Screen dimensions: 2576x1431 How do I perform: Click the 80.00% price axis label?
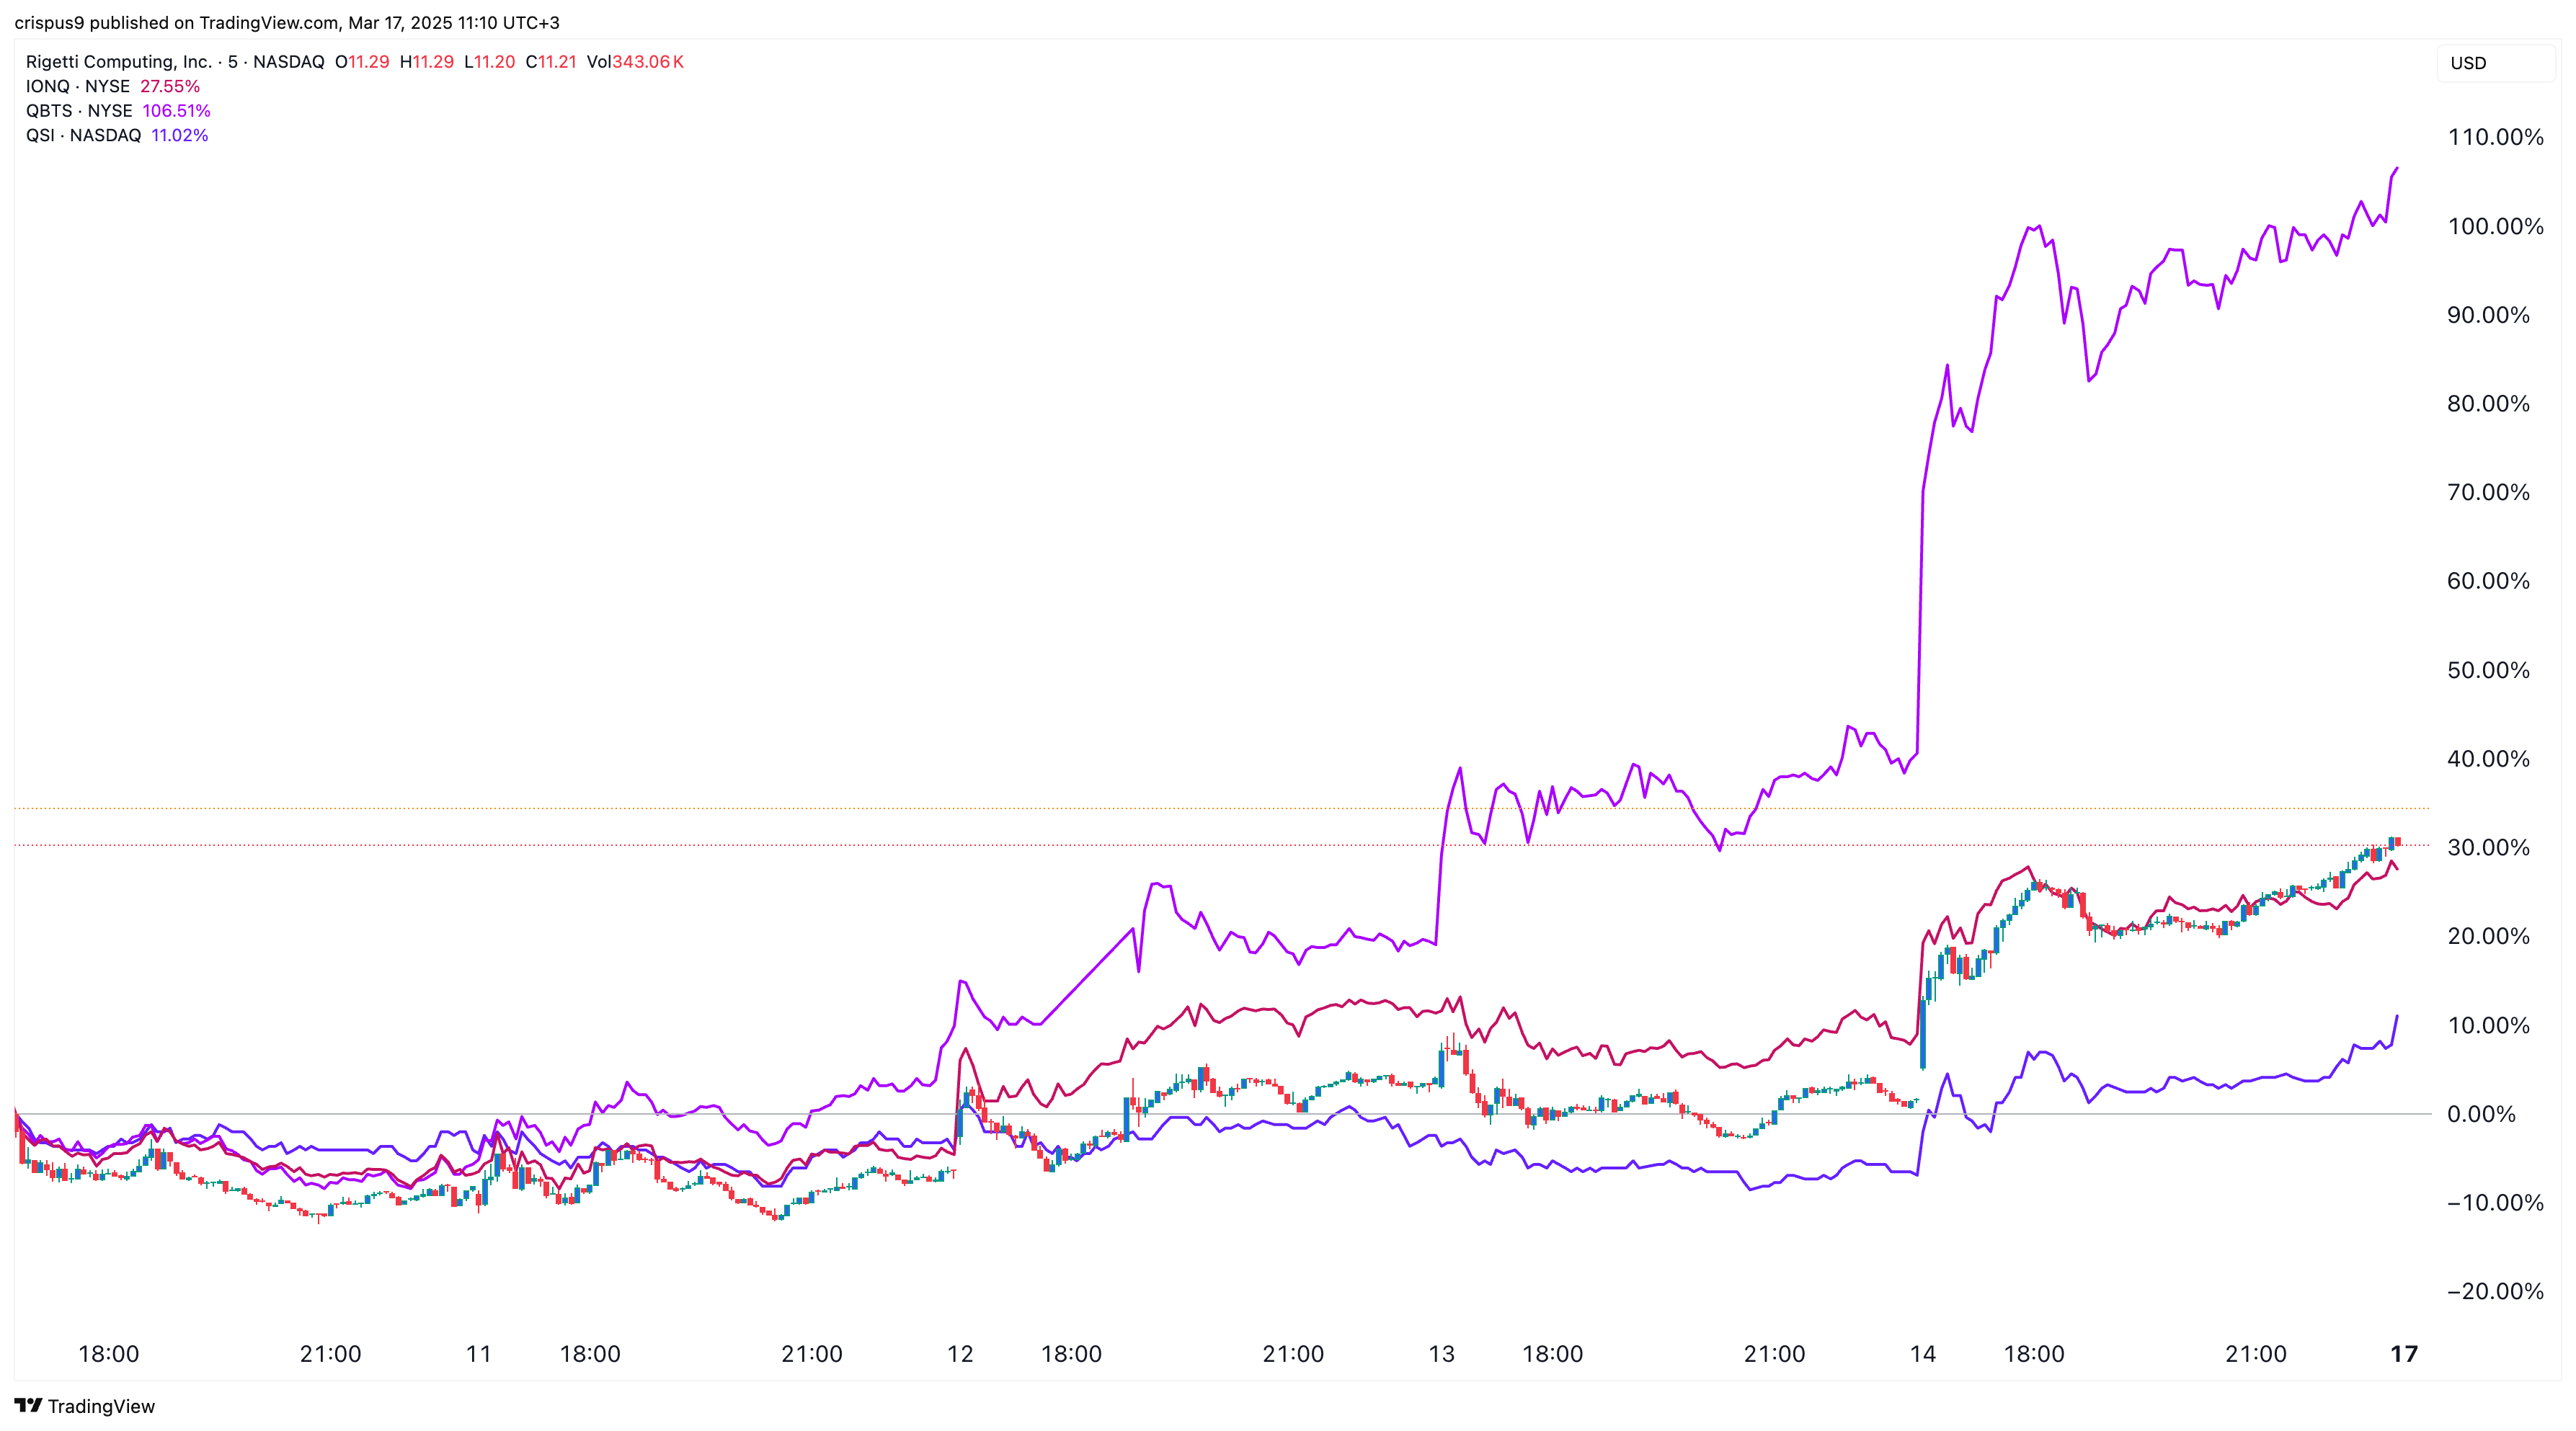(x=2488, y=404)
